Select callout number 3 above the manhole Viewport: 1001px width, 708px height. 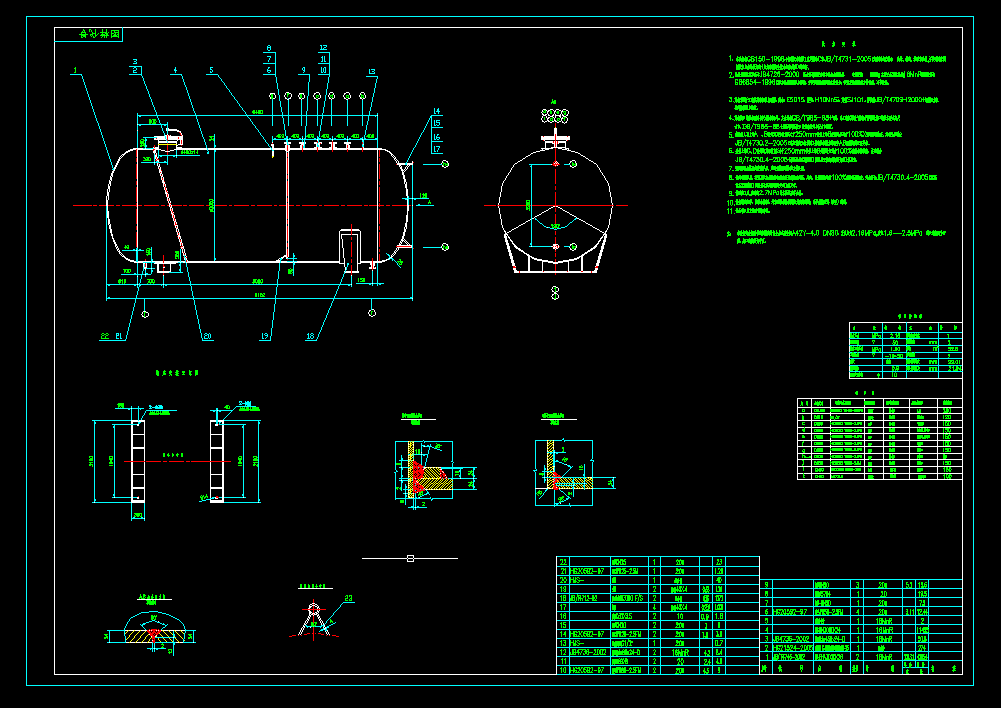(x=135, y=62)
